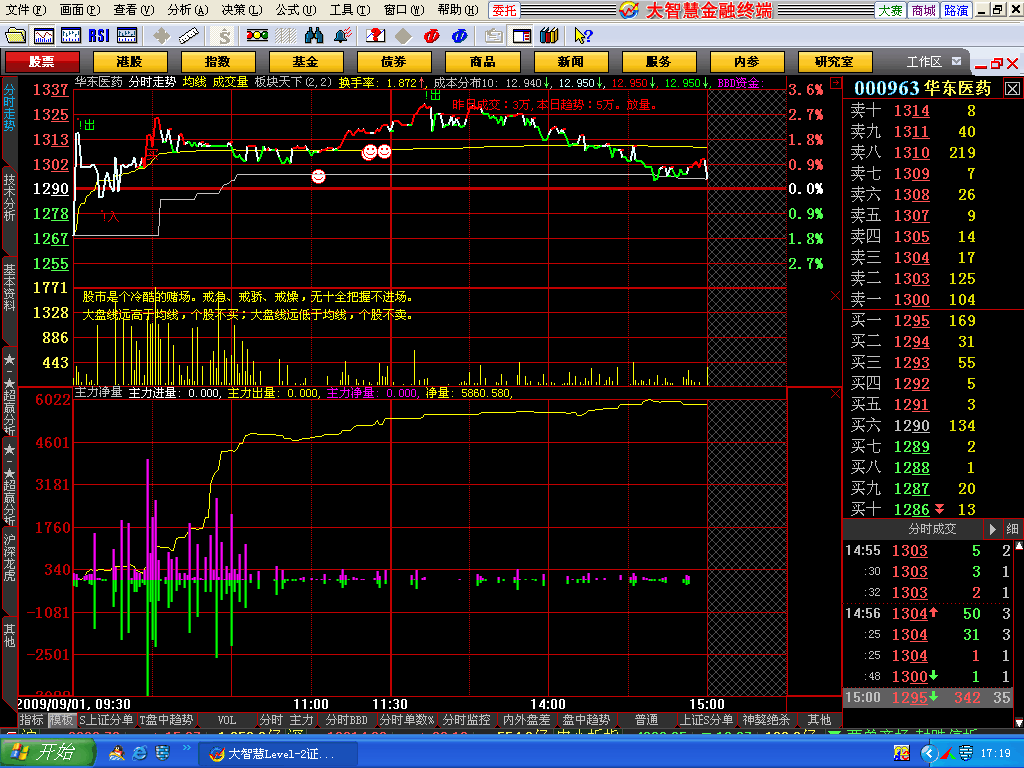This screenshot has width=1024, height=768.
Task: Switch to the 商品 tab
Action: 483,62
